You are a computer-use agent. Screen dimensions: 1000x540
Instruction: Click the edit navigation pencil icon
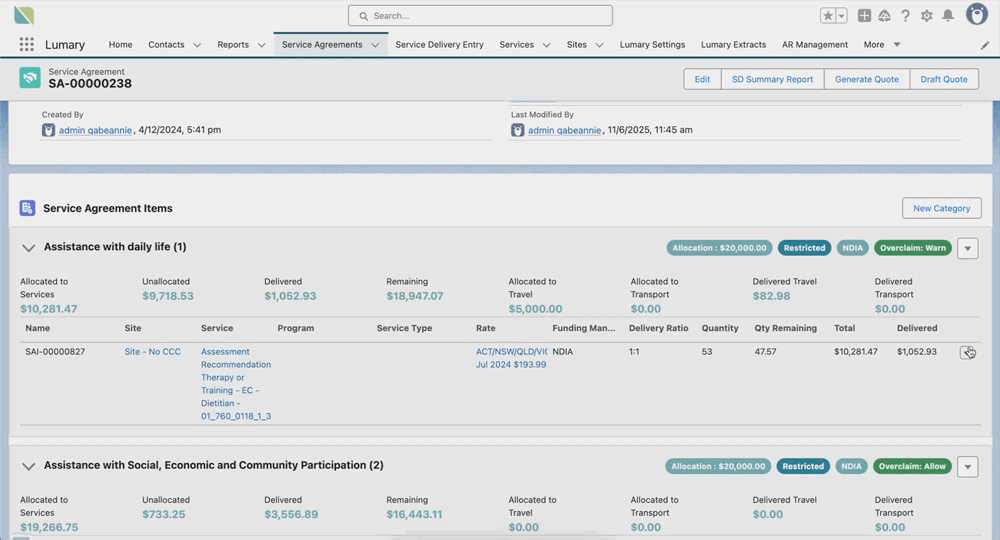(x=985, y=45)
